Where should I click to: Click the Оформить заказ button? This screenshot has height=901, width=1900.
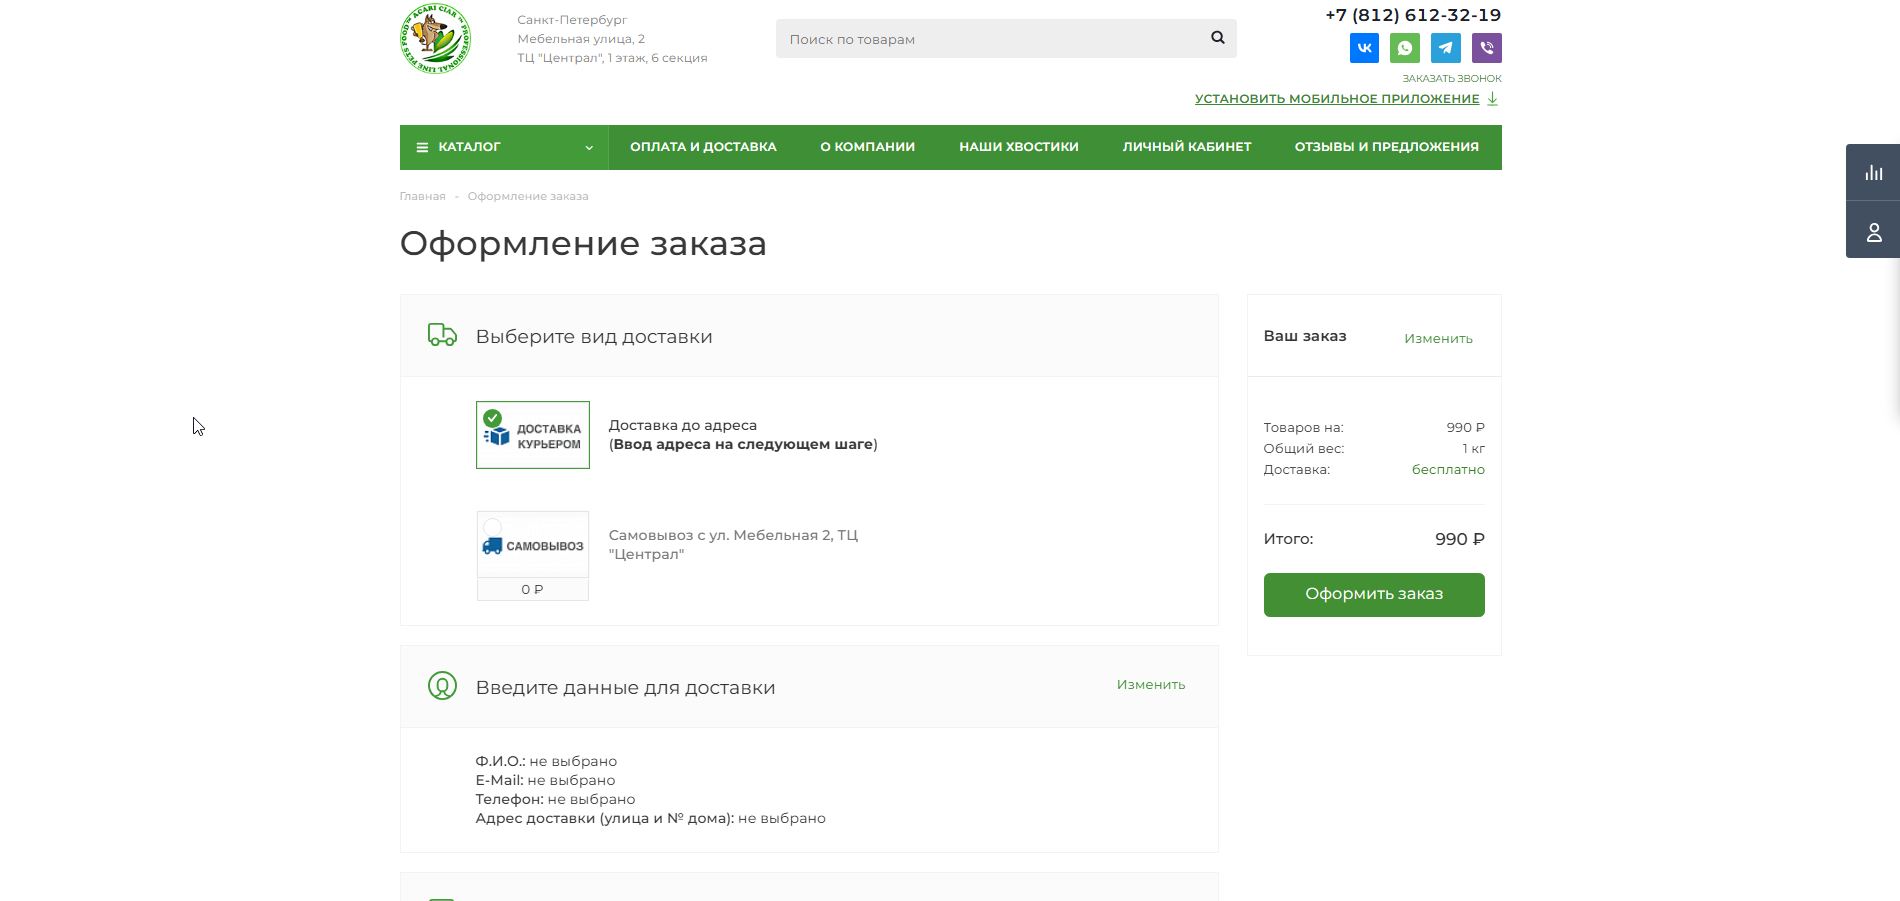pyautogui.click(x=1374, y=594)
